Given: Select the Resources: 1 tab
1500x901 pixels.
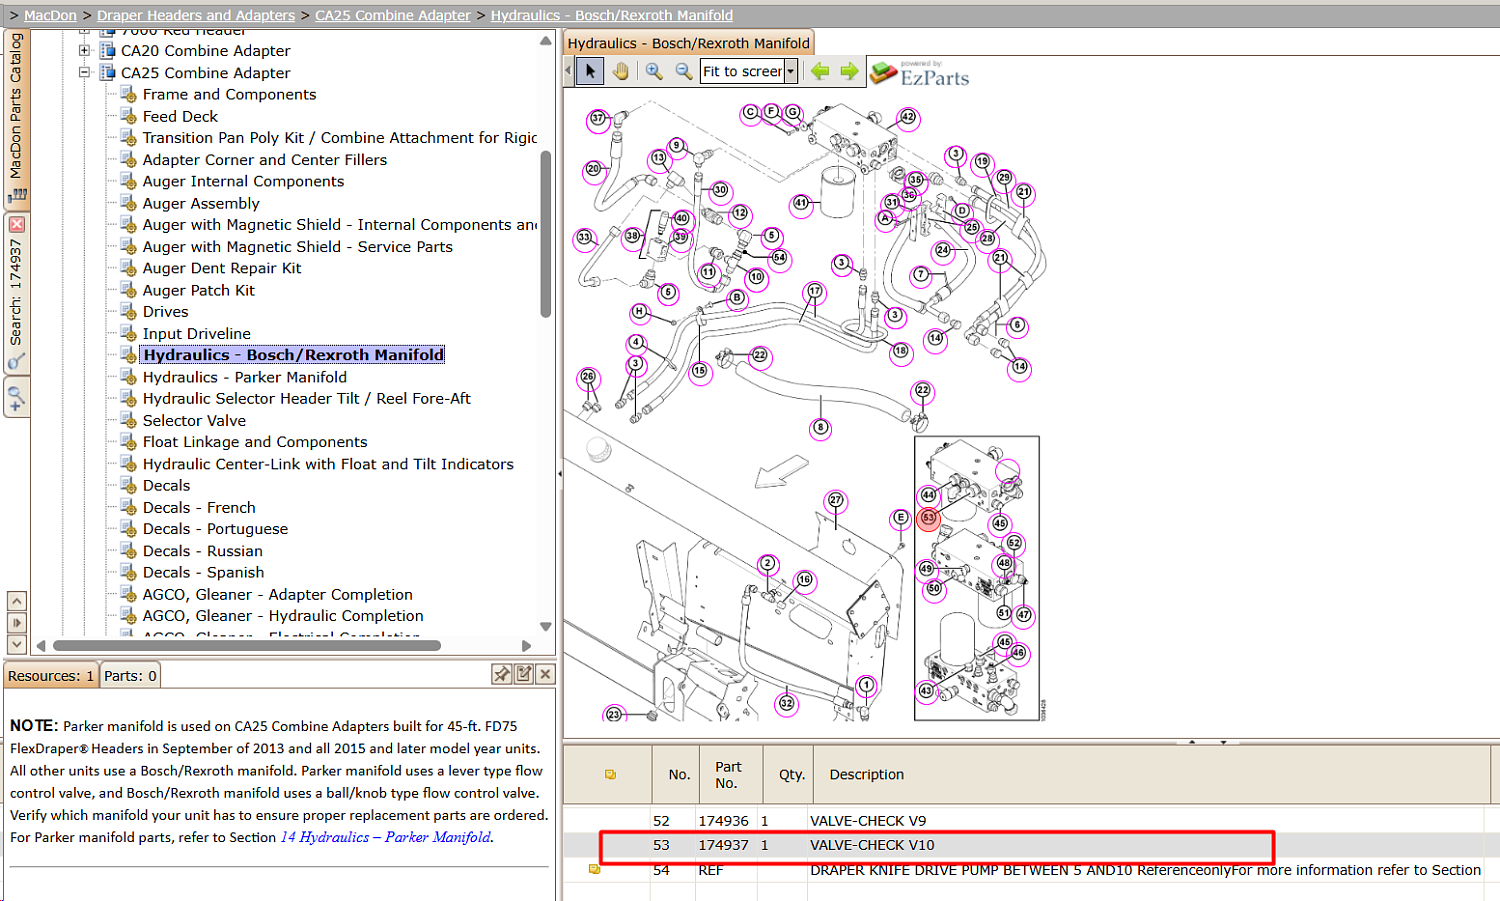Looking at the screenshot, I should point(51,676).
